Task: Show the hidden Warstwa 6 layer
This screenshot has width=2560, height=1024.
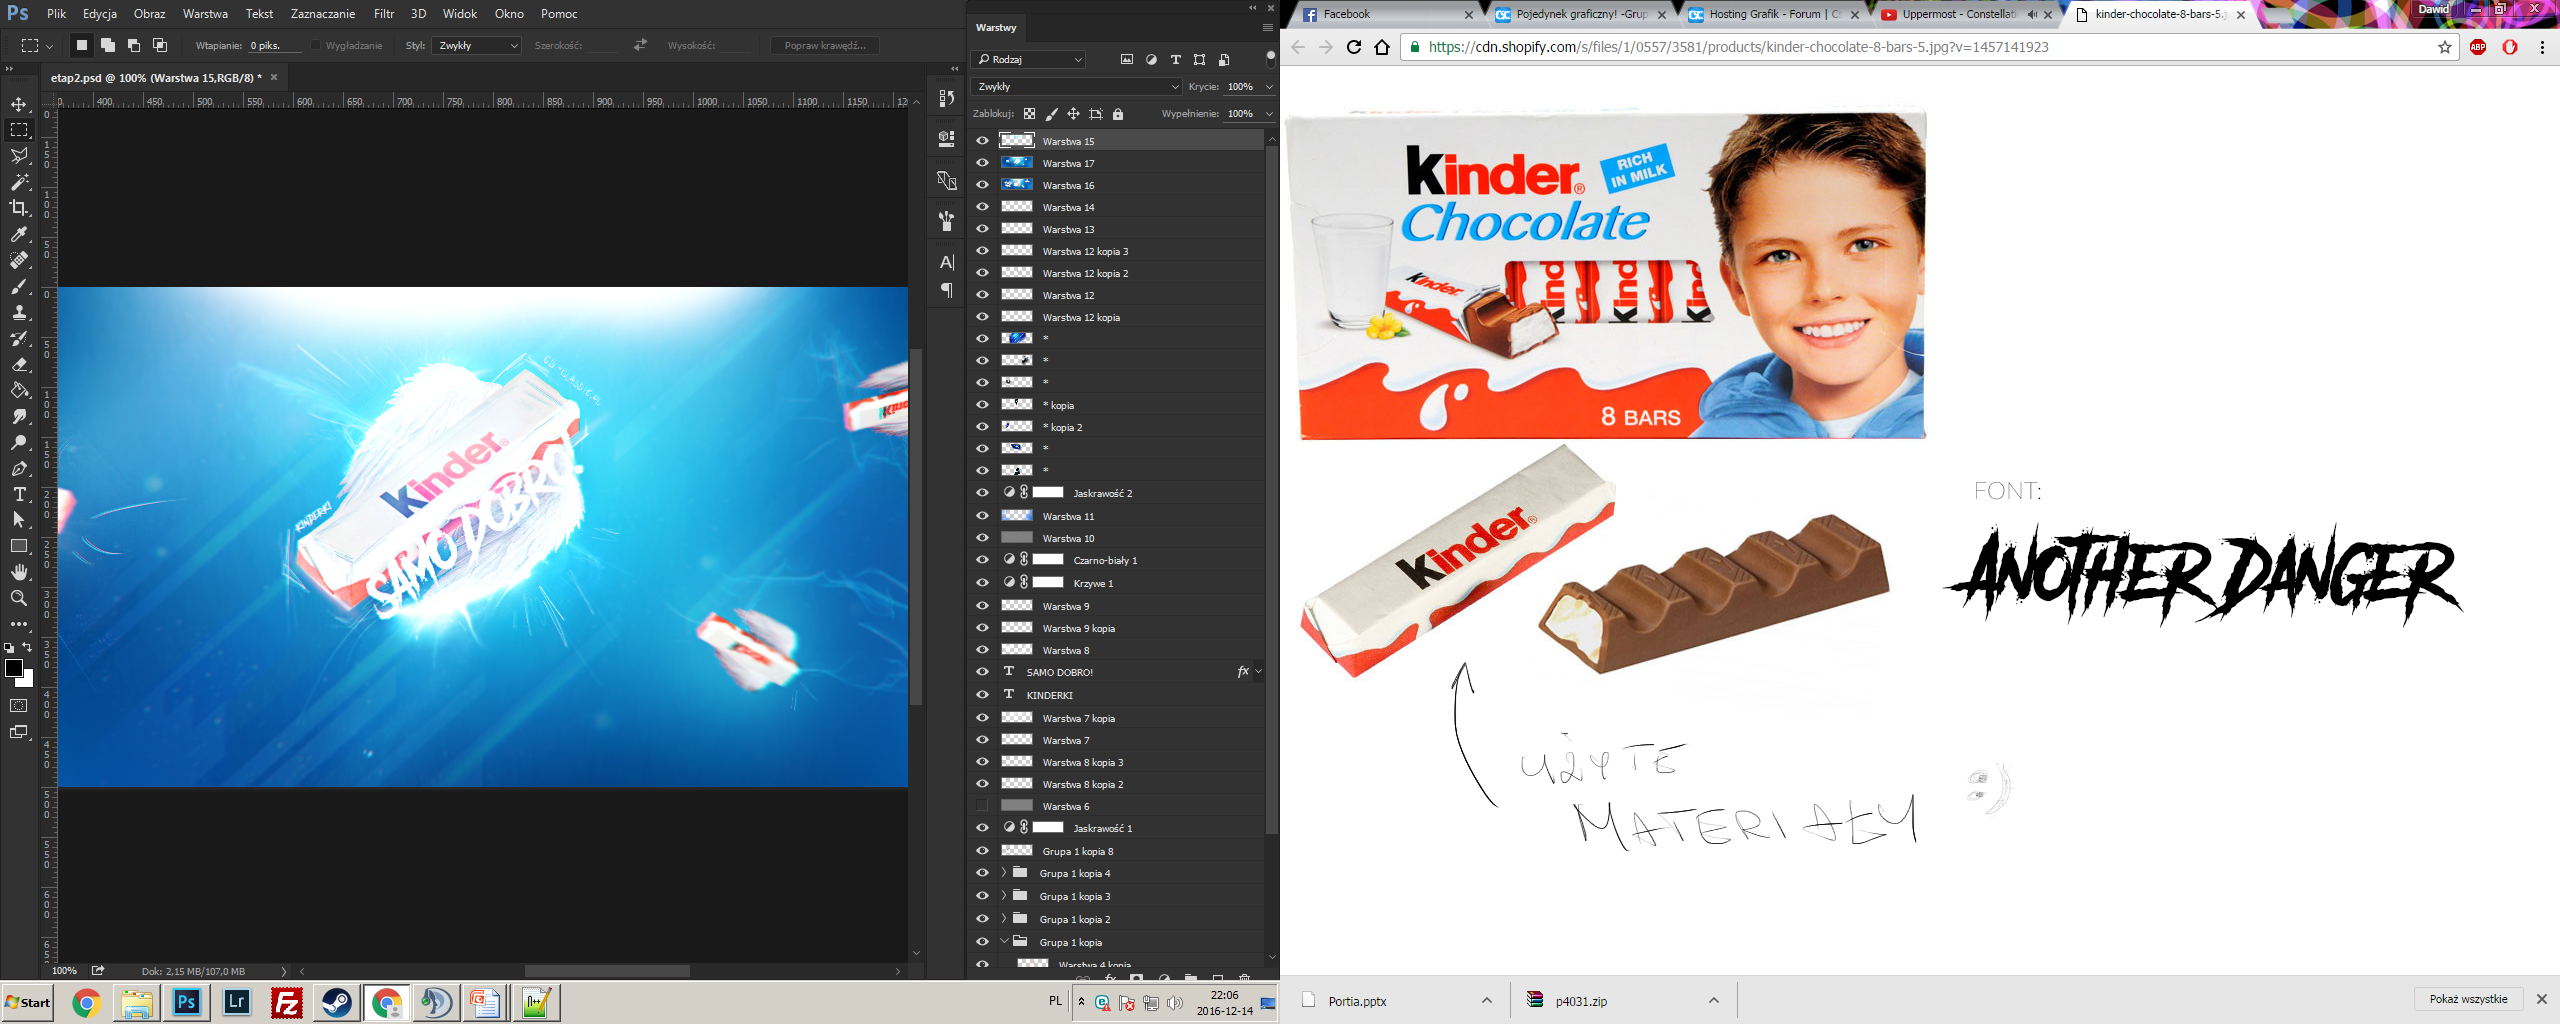Action: pyautogui.click(x=982, y=806)
